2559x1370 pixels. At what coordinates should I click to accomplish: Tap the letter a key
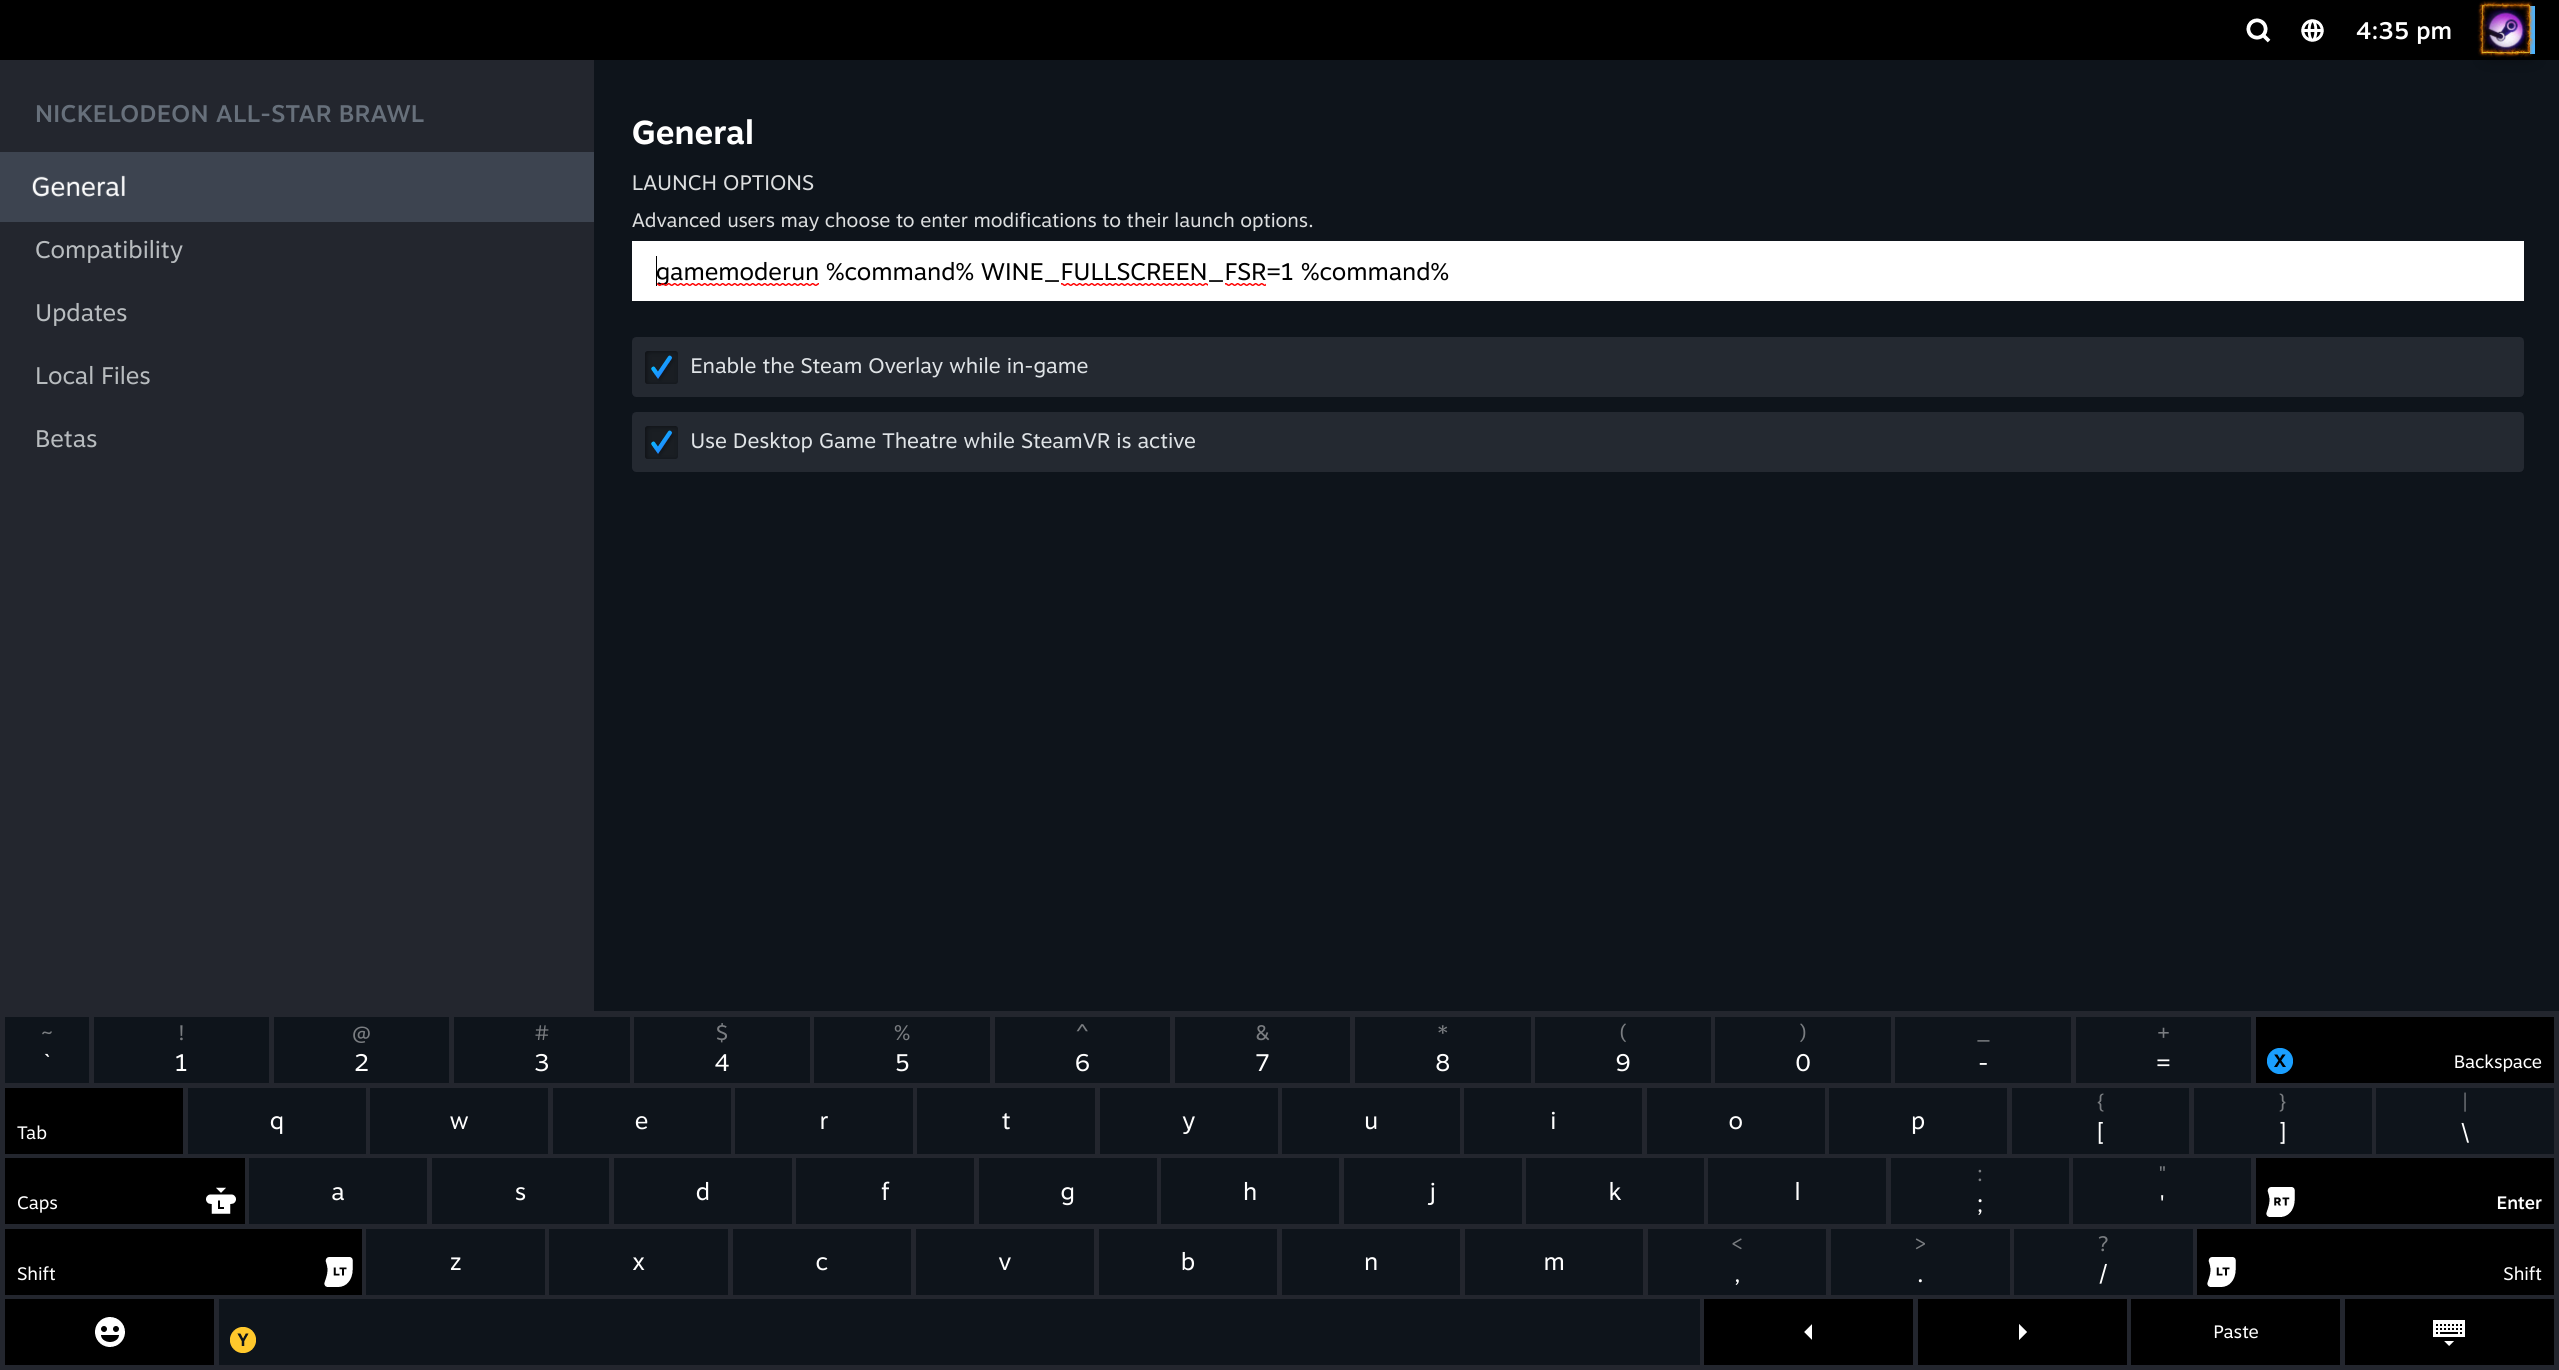(338, 1191)
